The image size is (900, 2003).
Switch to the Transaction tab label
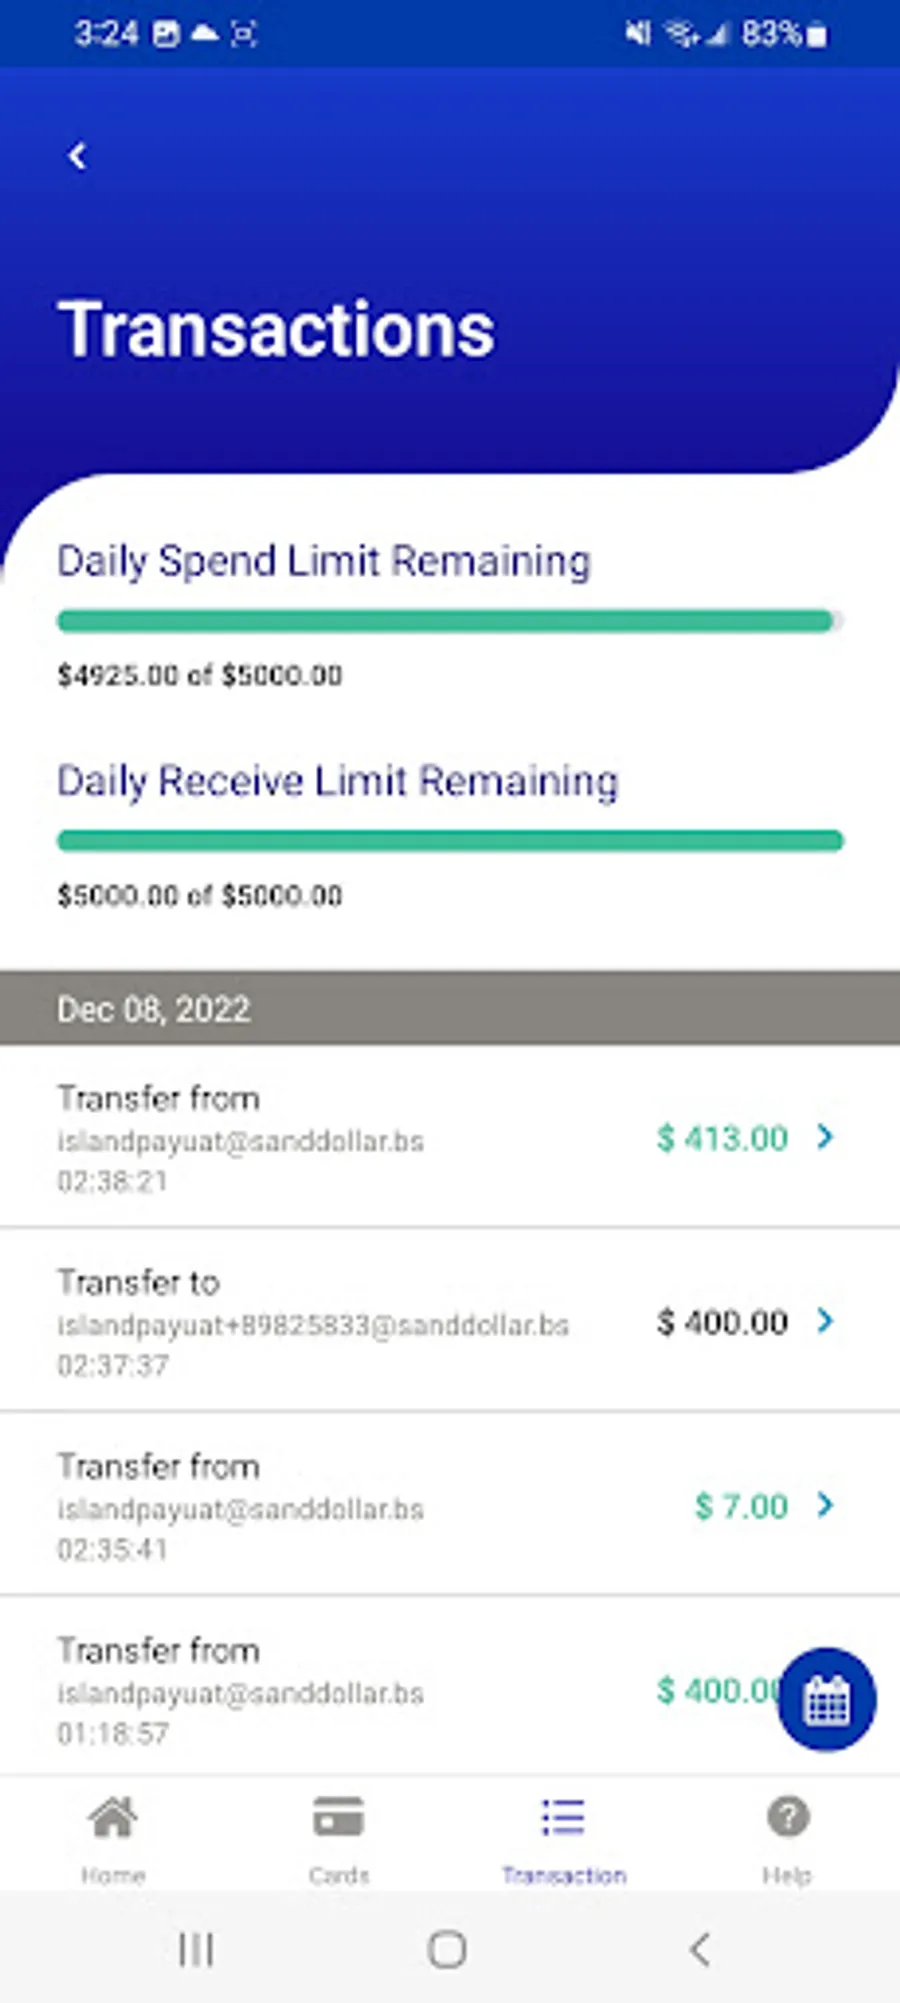pos(564,1875)
